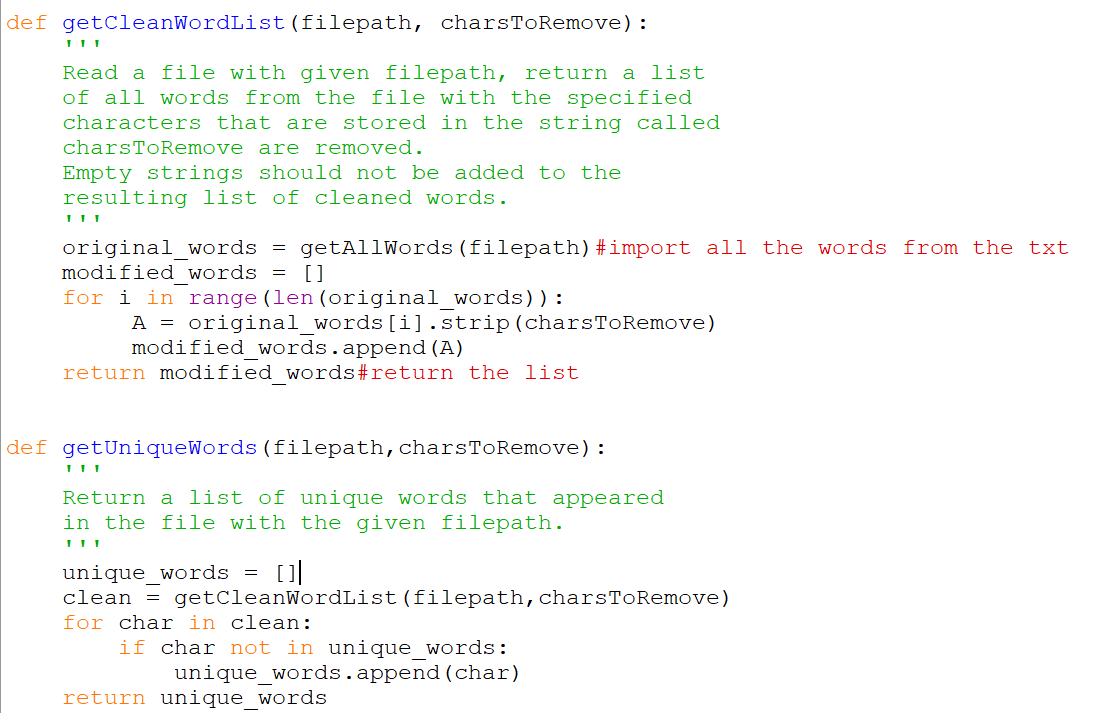Click docstring line 'charsToRemove are removed.'
This screenshot has height=713, width=1119.
pyautogui.click(x=243, y=148)
